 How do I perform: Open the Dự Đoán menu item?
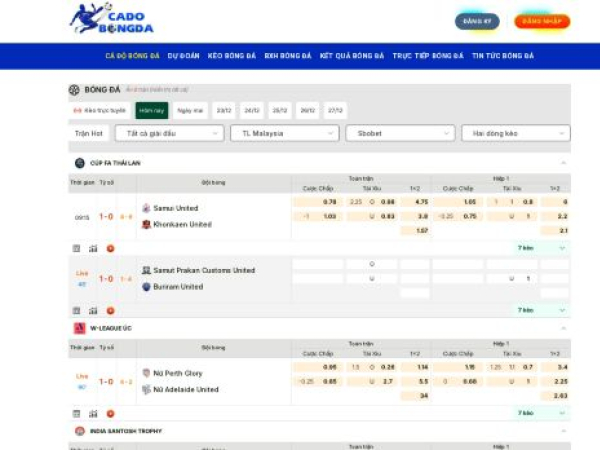pos(183,56)
